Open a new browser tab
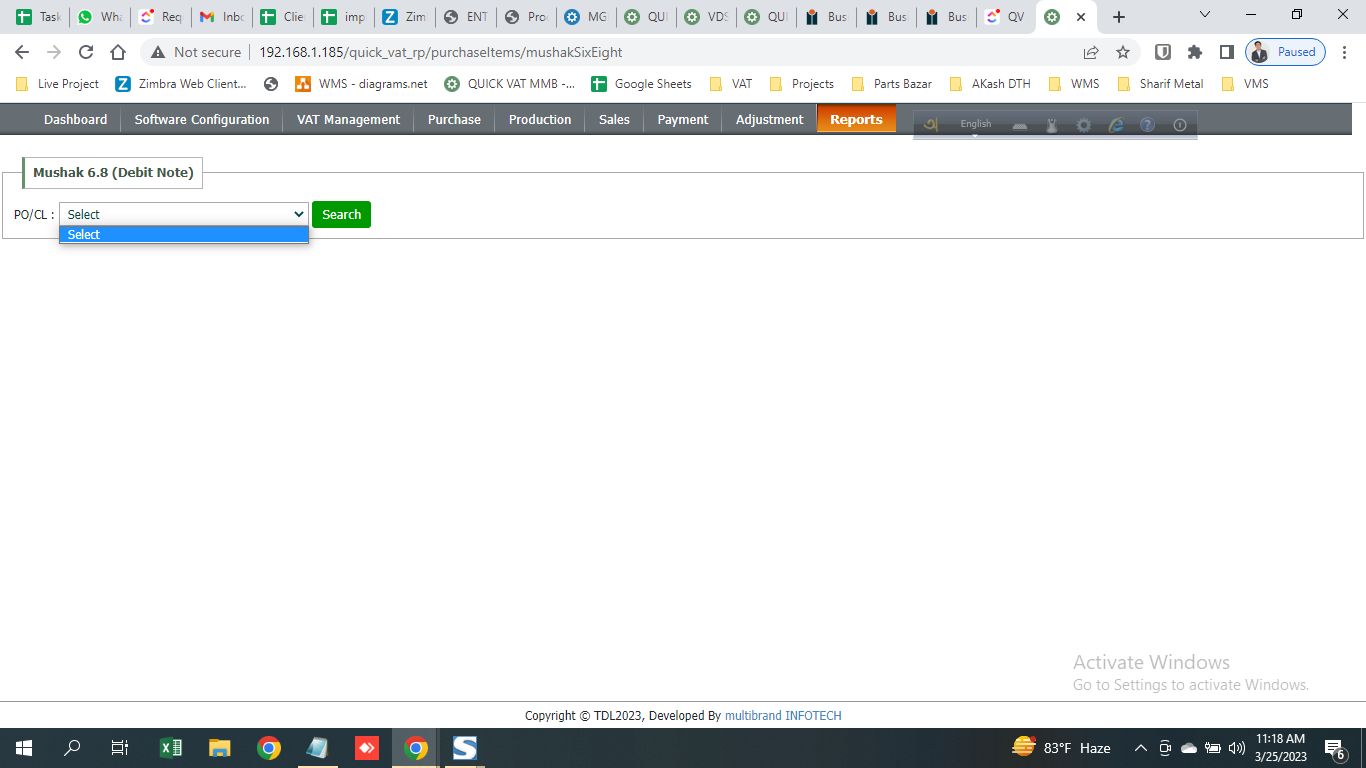 coord(1119,17)
